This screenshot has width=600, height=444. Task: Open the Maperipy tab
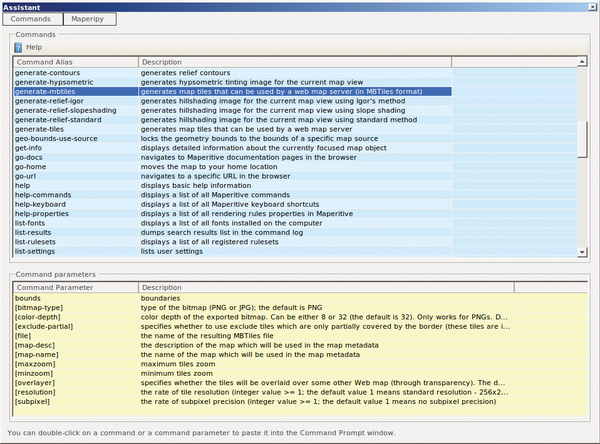tap(89, 19)
